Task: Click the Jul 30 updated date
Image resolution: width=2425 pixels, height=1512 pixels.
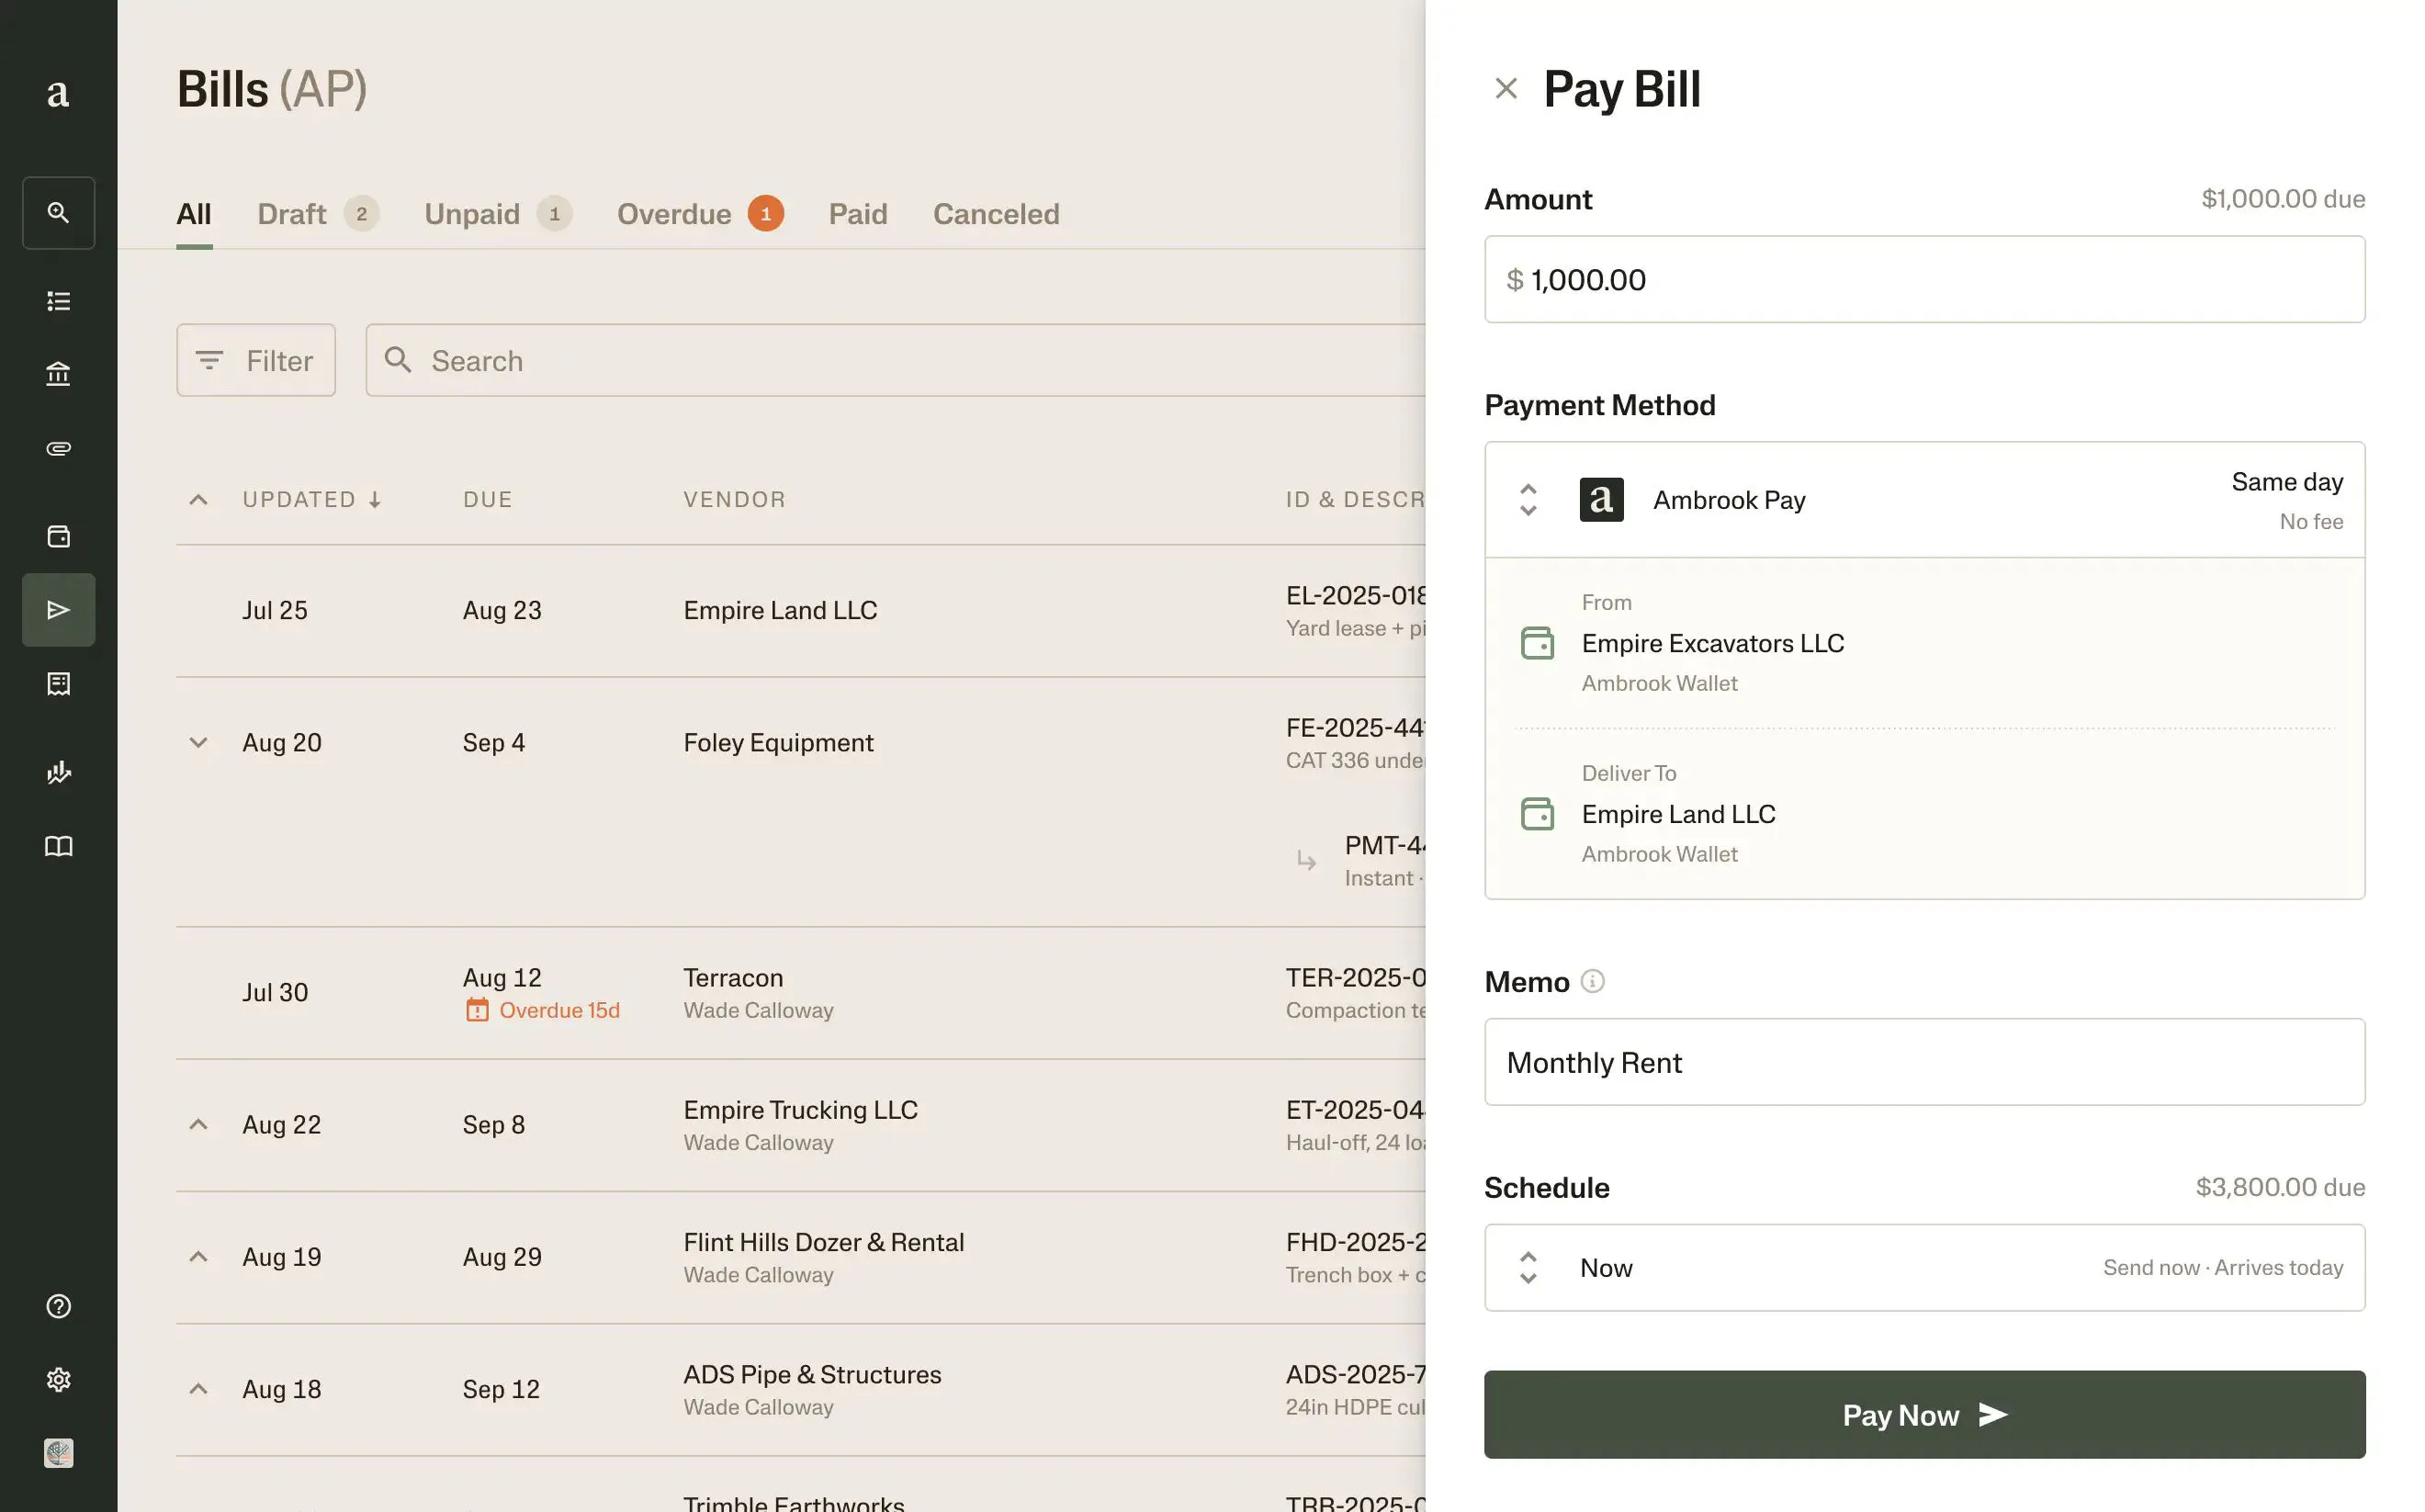Action: click(x=275, y=992)
